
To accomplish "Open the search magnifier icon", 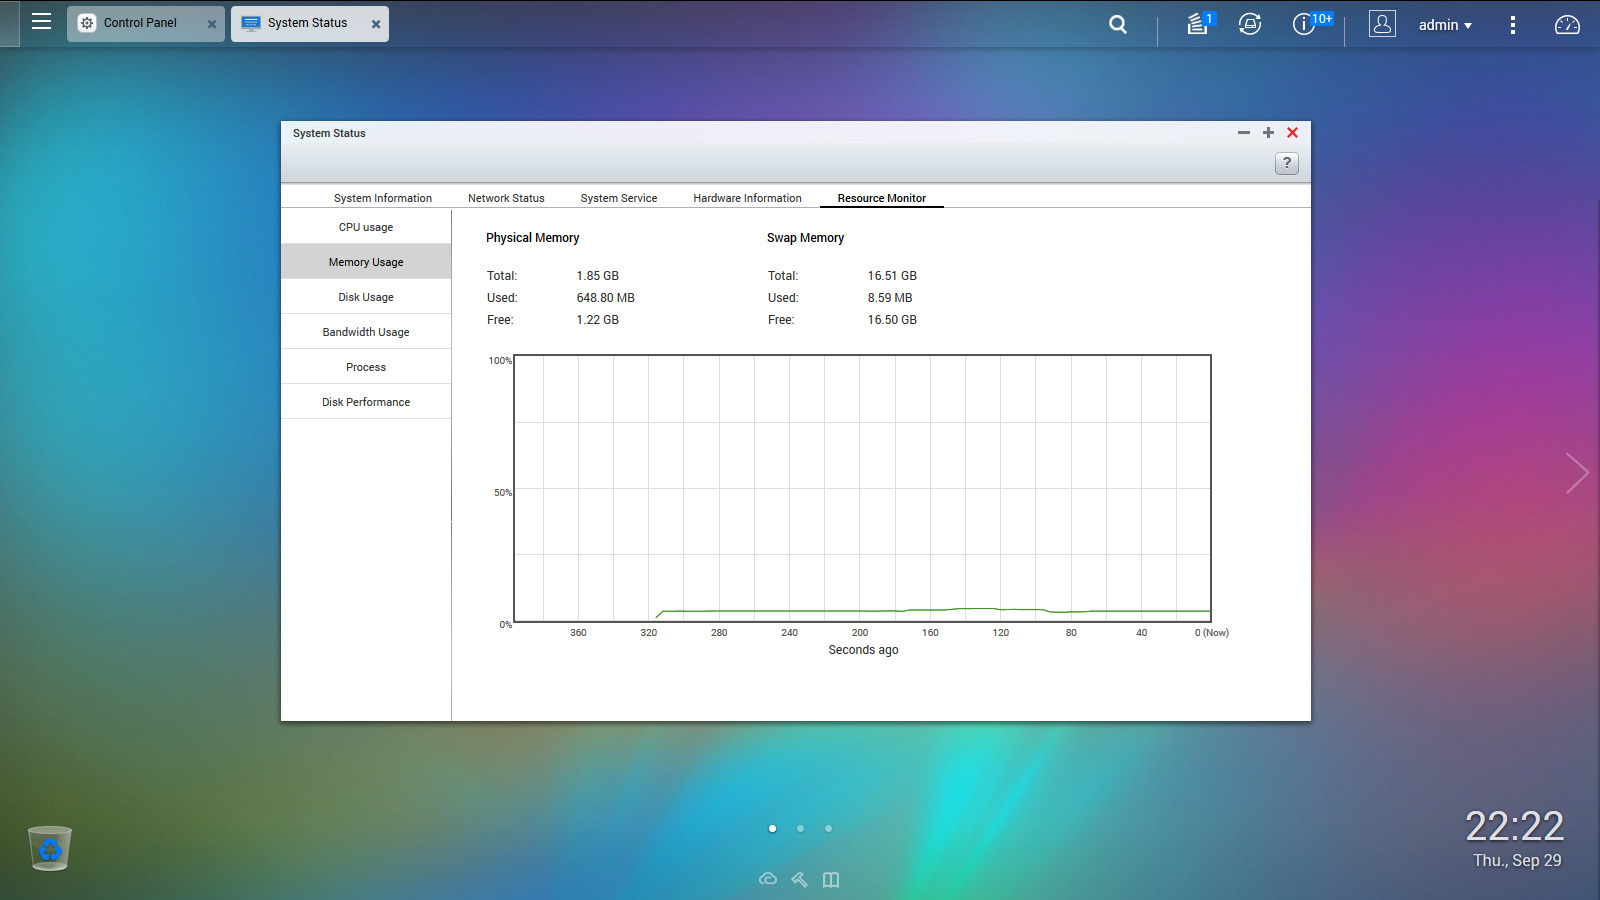I will click(1118, 24).
